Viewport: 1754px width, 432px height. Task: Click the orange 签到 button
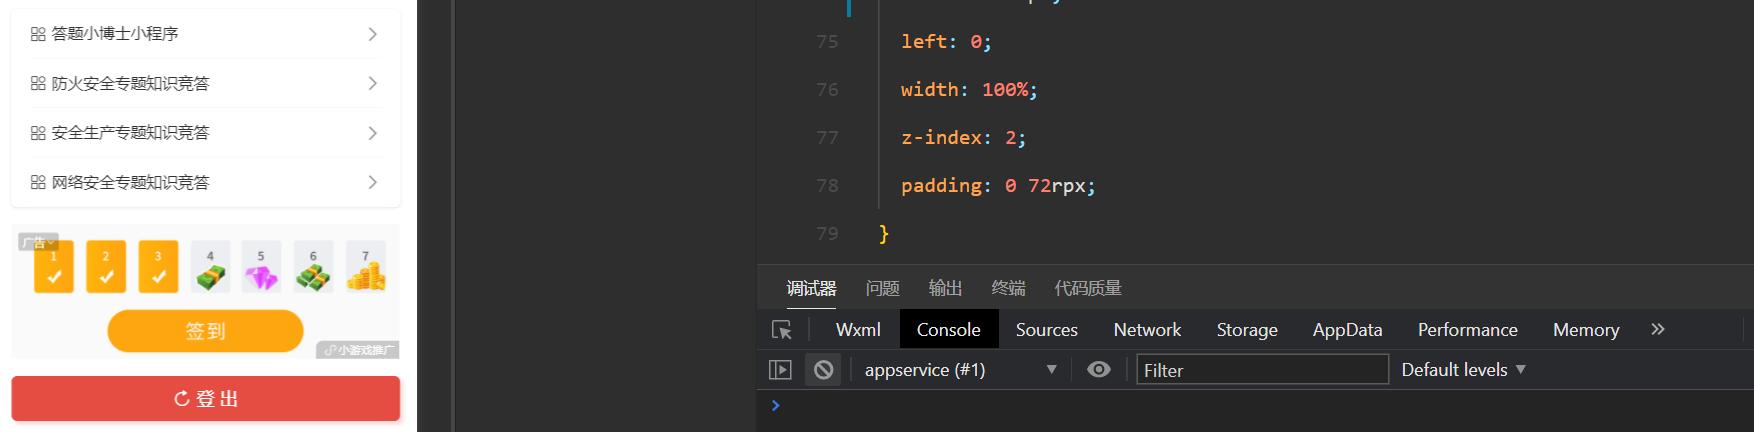point(205,331)
